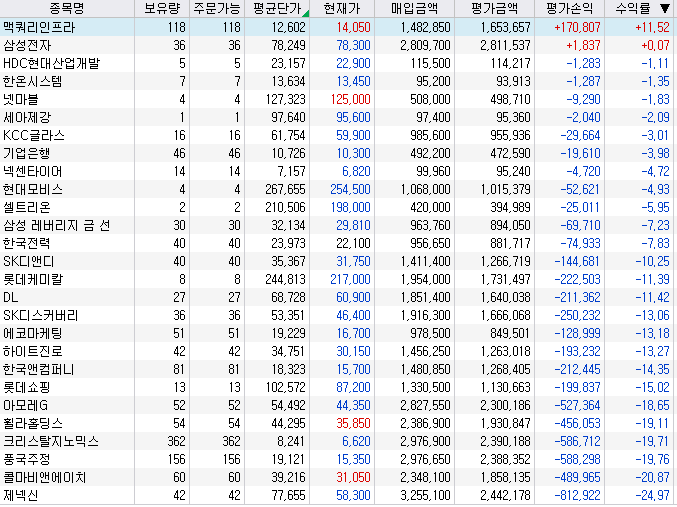
Task: Sort by the 종목명 column header
Action: [x=67, y=8]
